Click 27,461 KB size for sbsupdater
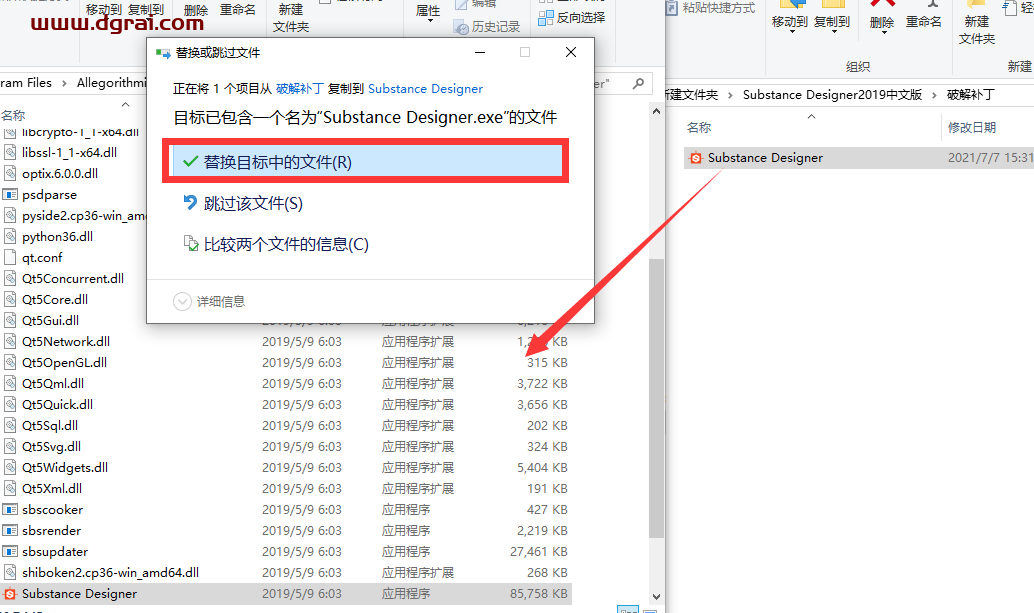 click(x=538, y=551)
